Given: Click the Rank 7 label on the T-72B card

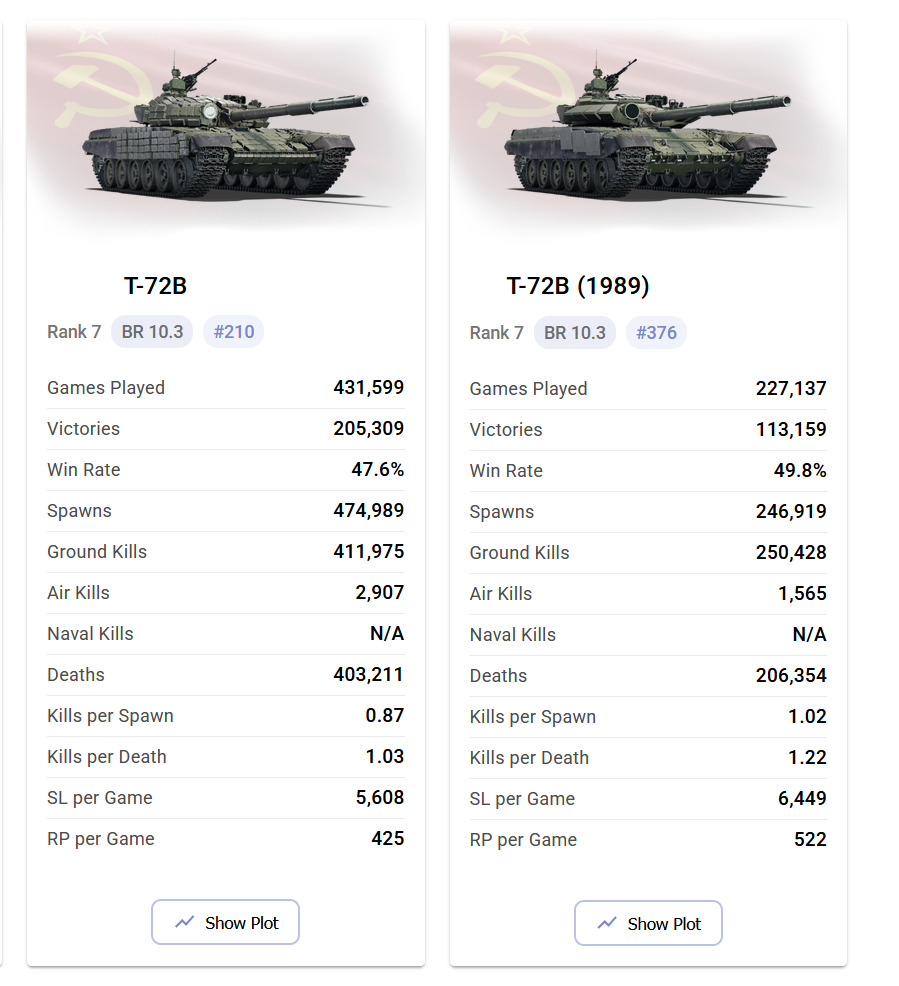Looking at the screenshot, I should (x=74, y=332).
